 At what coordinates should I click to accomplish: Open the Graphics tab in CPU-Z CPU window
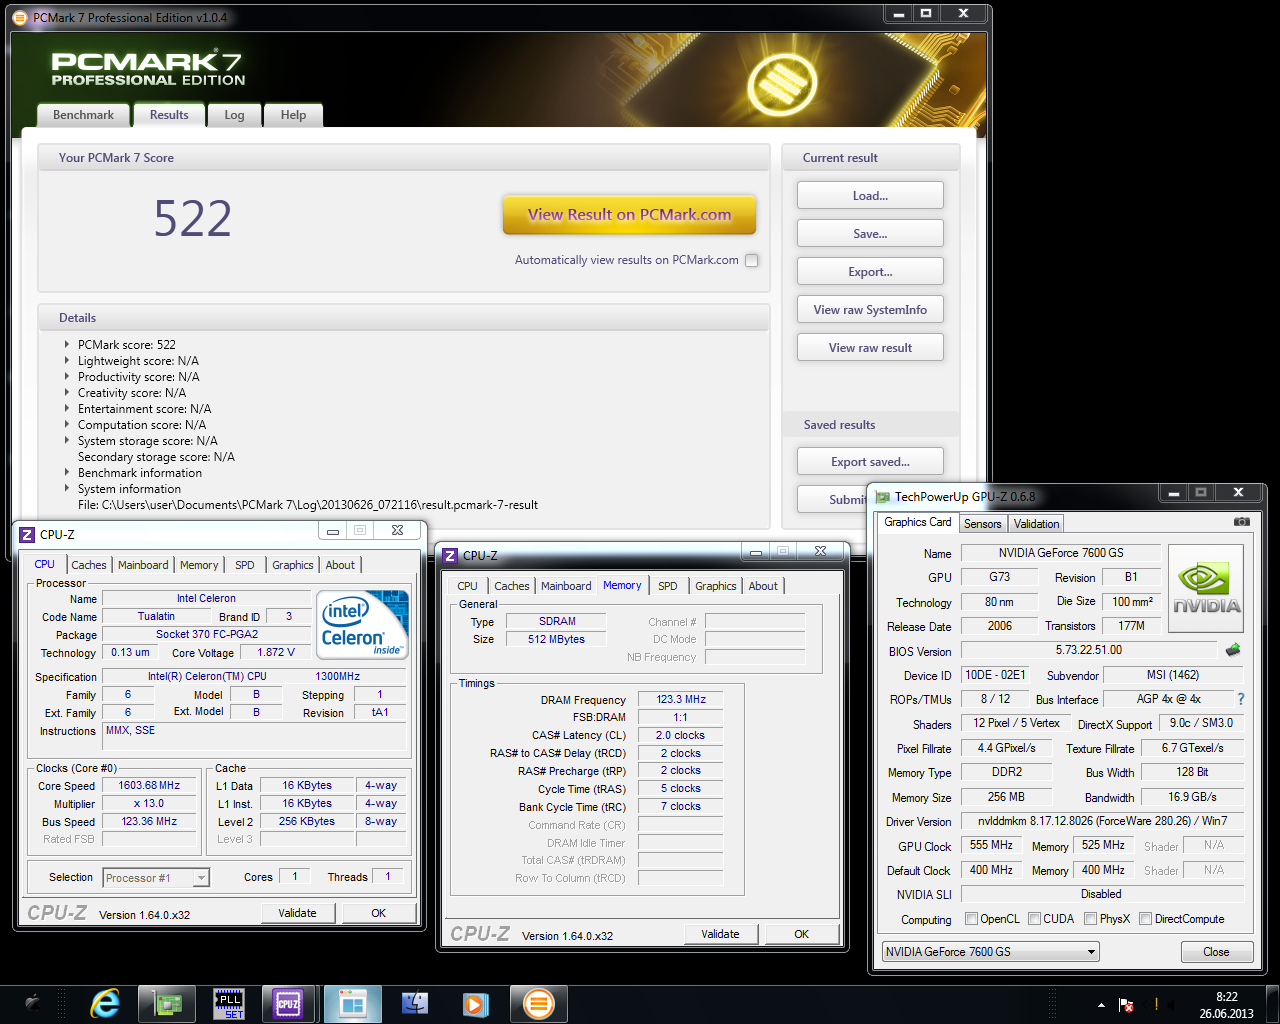(292, 565)
